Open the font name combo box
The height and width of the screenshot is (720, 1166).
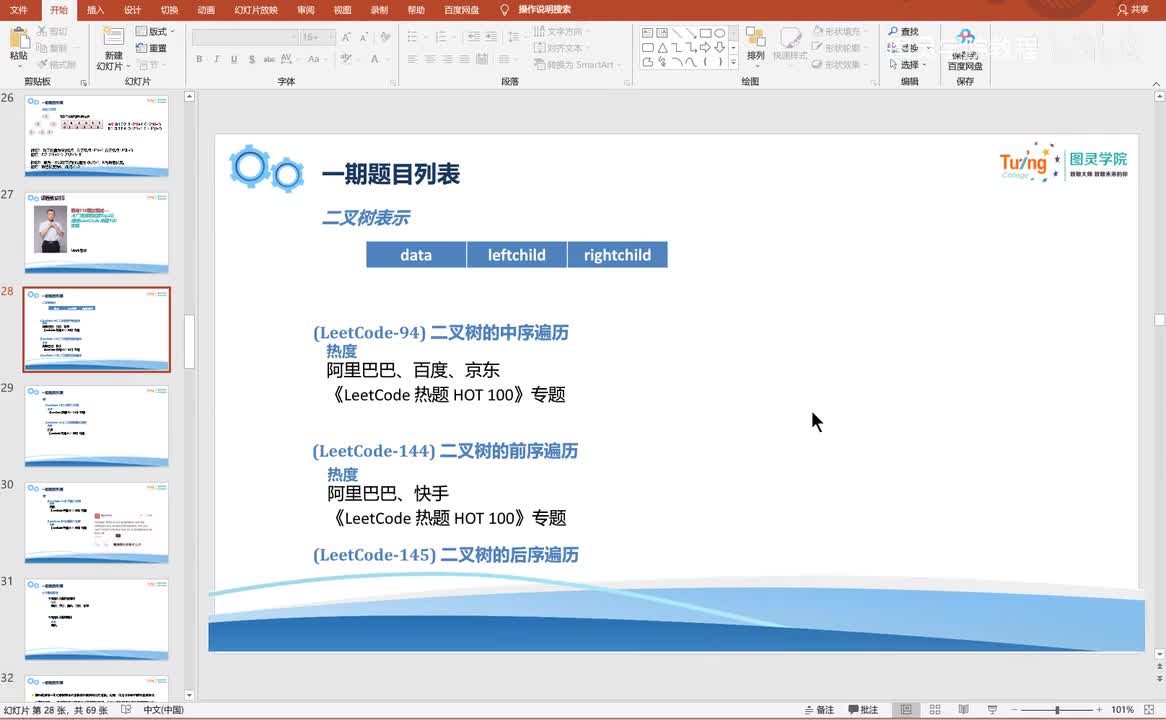point(245,36)
